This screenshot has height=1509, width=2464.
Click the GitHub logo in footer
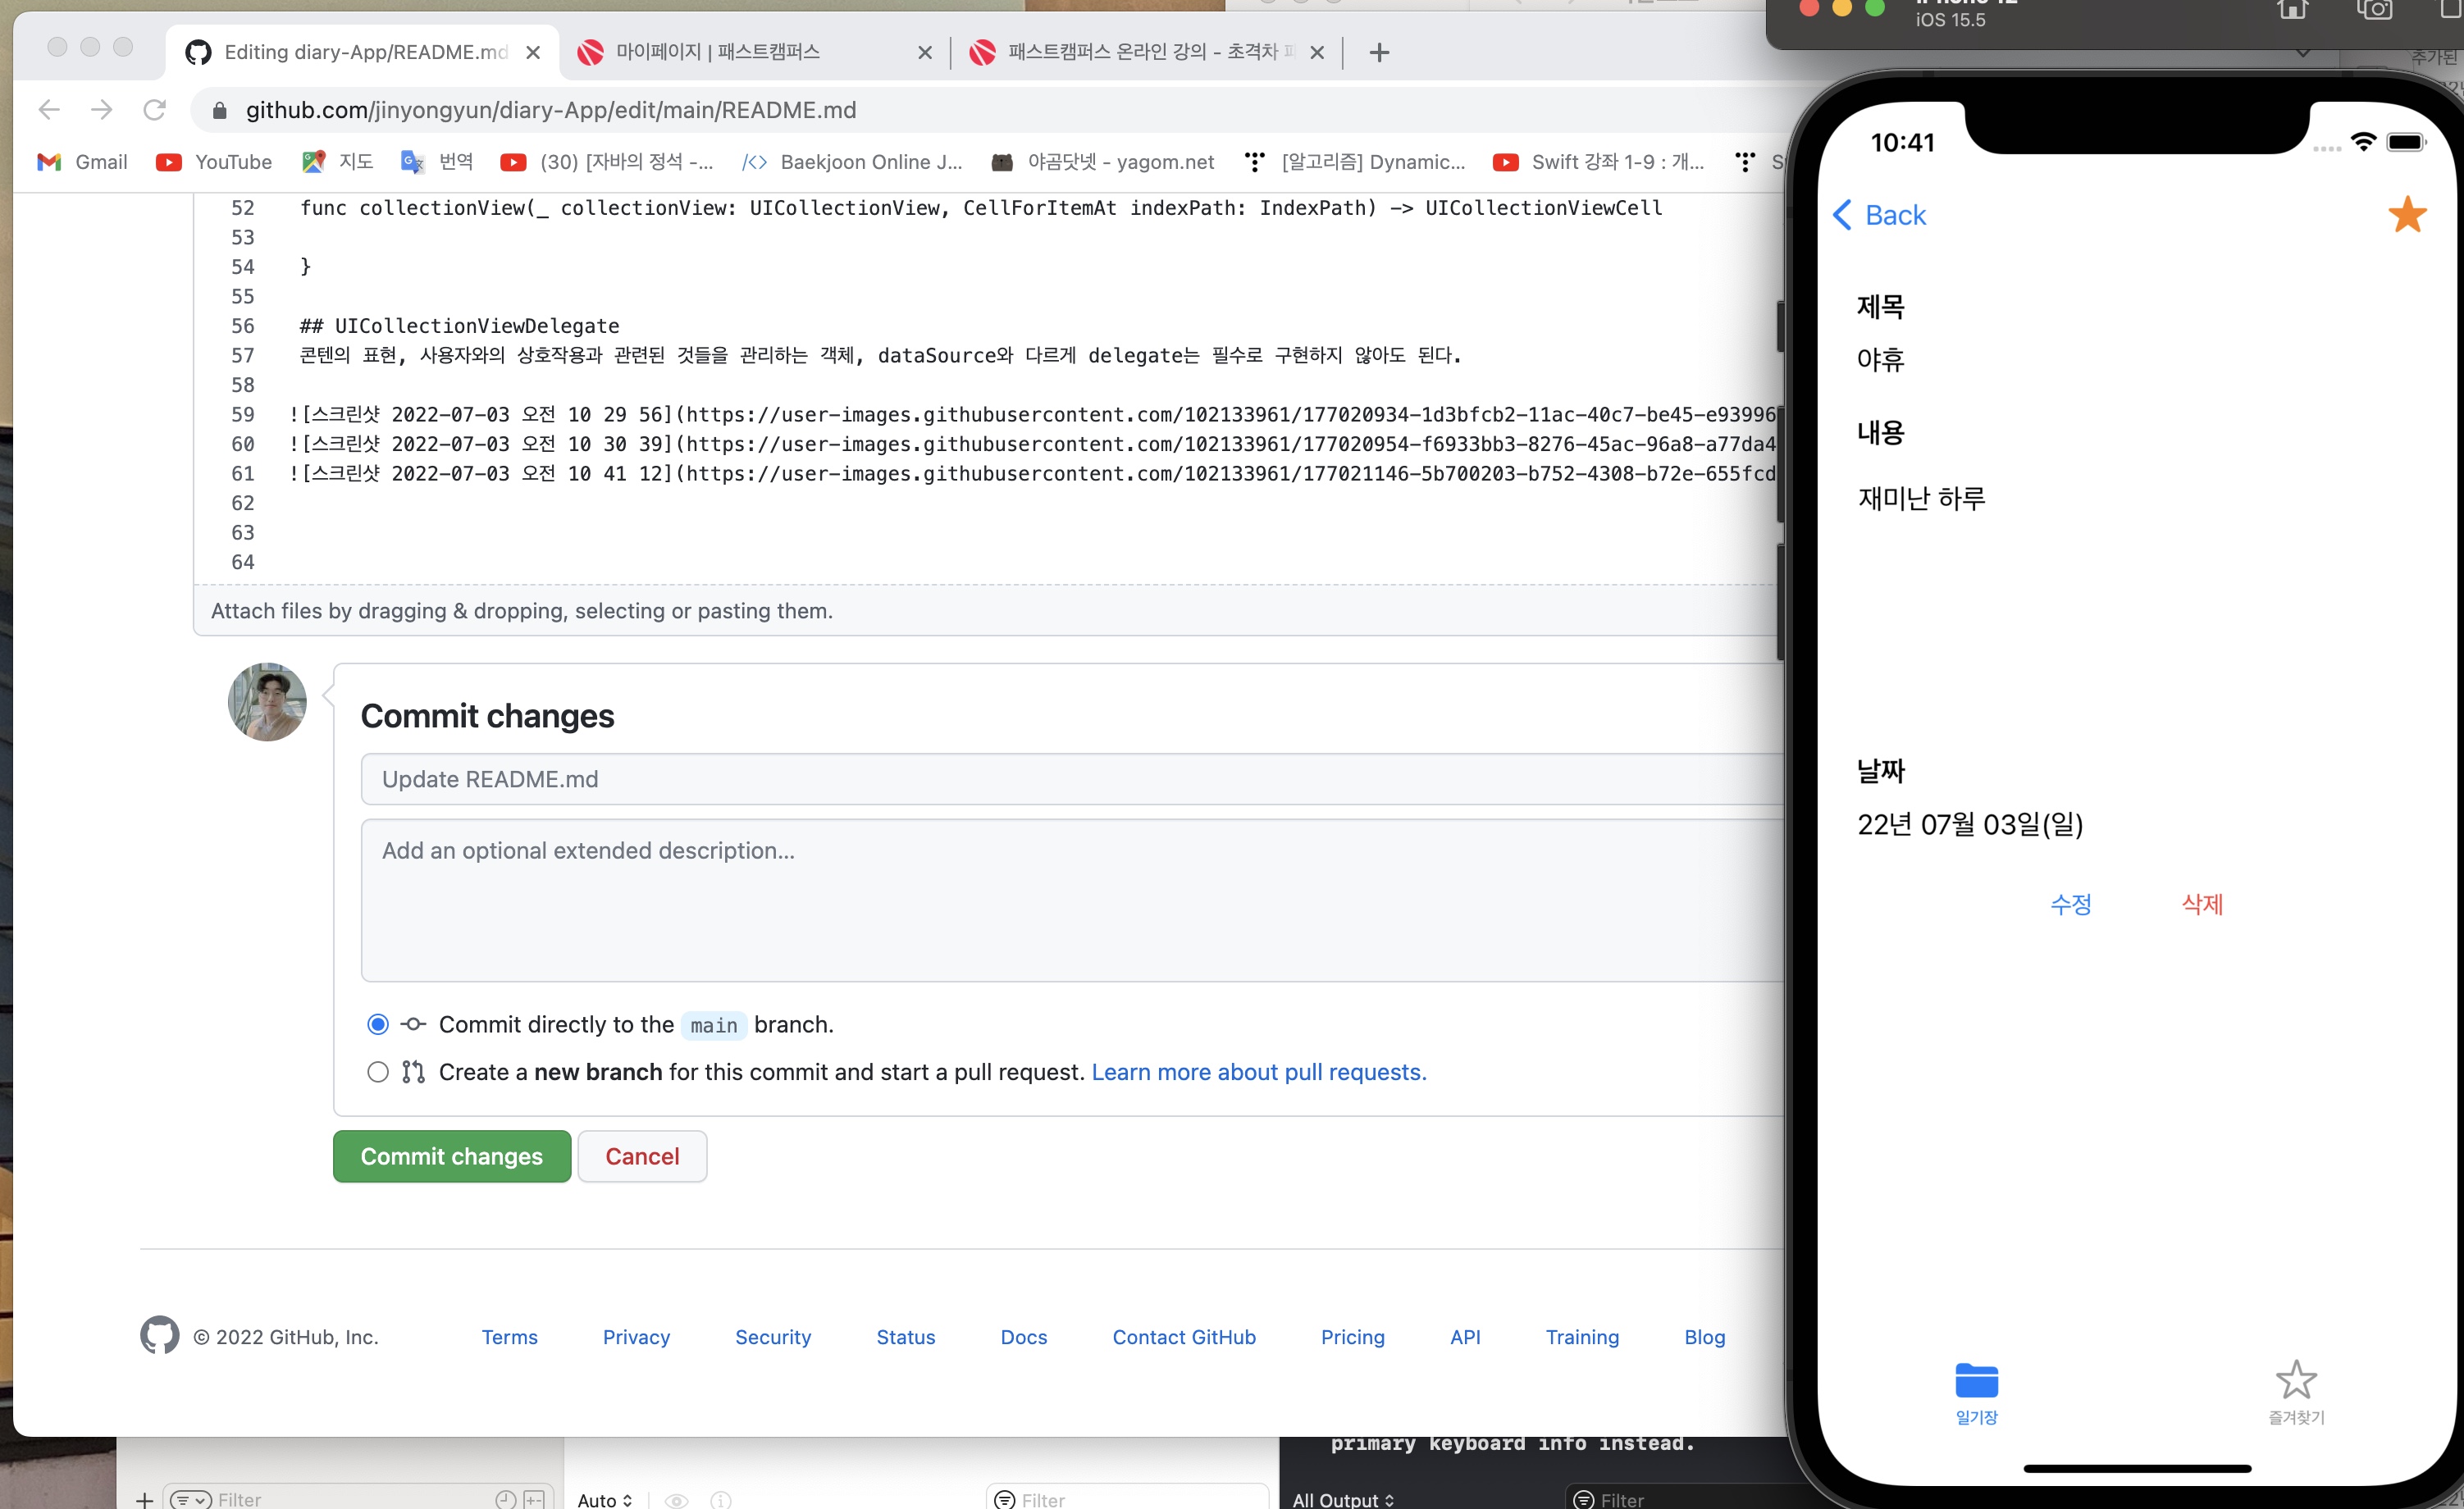(x=160, y=1335)
